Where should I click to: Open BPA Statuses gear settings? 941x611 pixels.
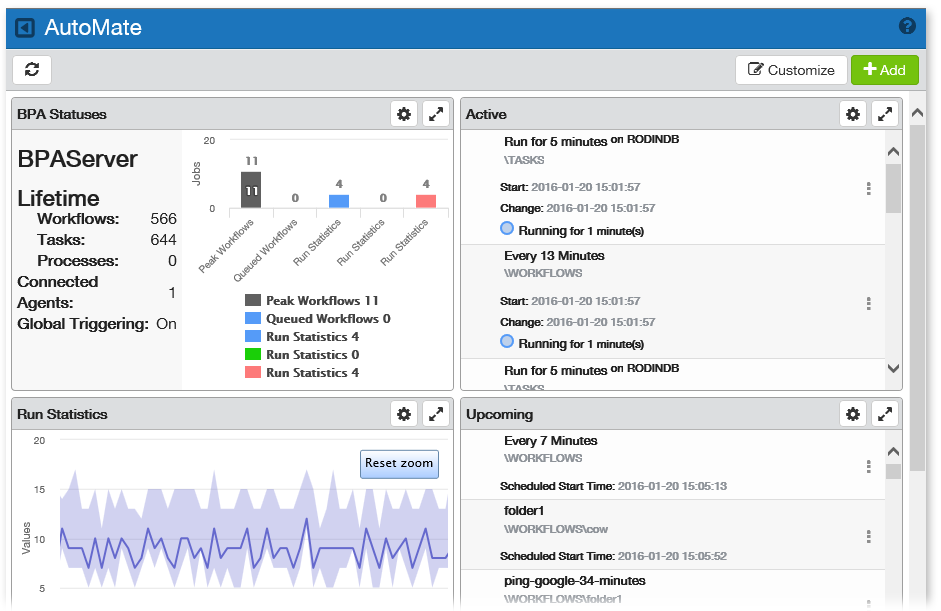point(404,114)
